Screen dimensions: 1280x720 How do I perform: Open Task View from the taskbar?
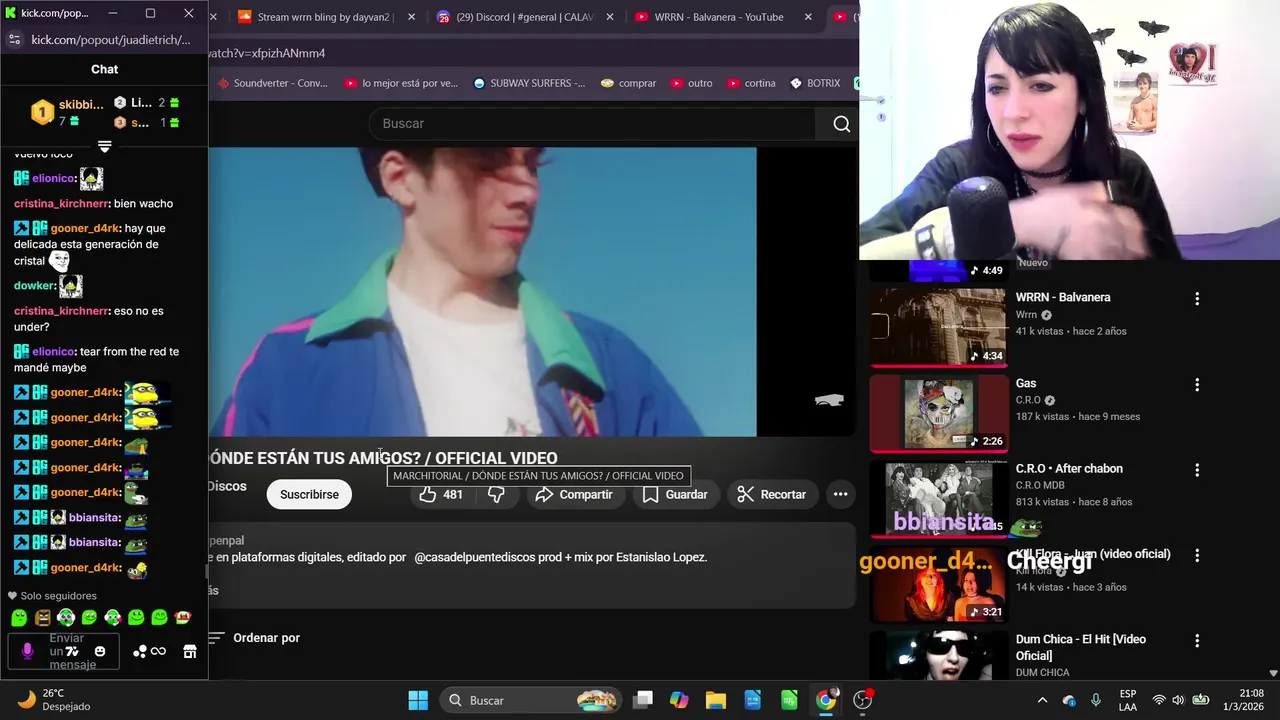pyautogui.click(x=643, y=700)
